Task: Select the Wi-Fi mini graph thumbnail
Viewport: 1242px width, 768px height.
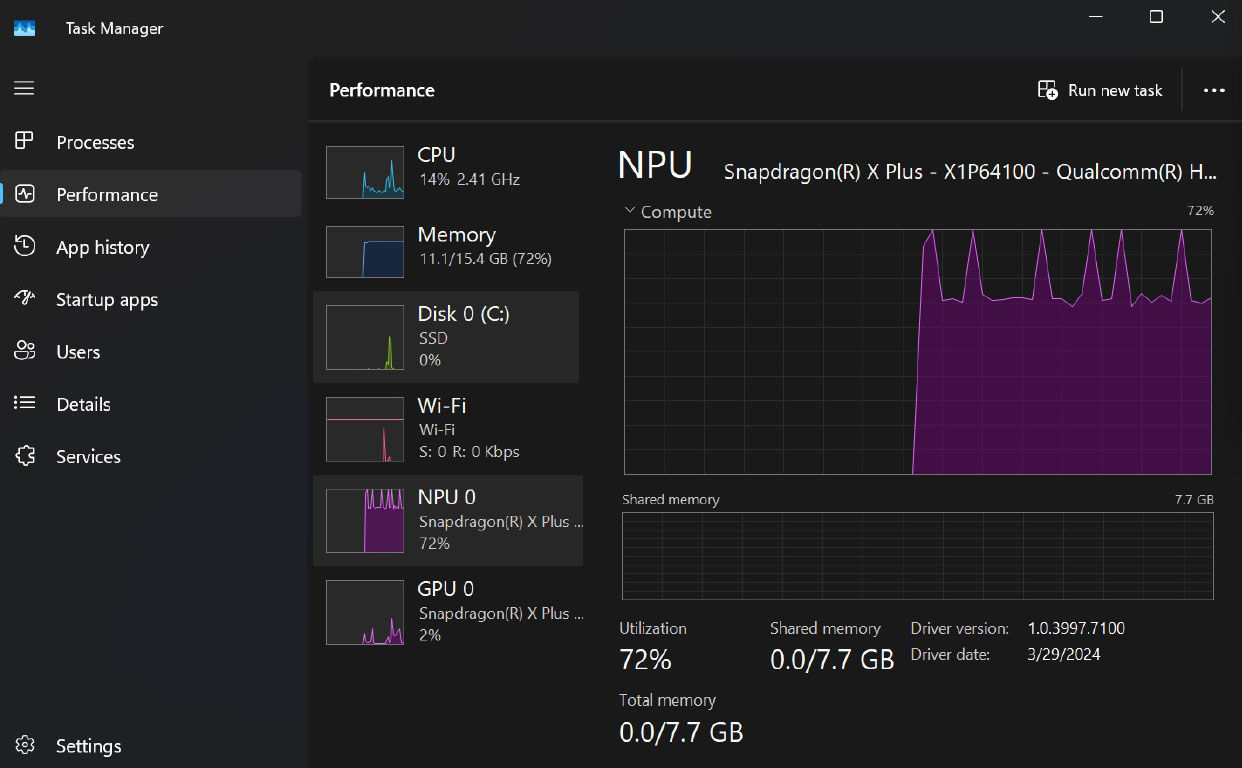Action: tap(364, 429)
